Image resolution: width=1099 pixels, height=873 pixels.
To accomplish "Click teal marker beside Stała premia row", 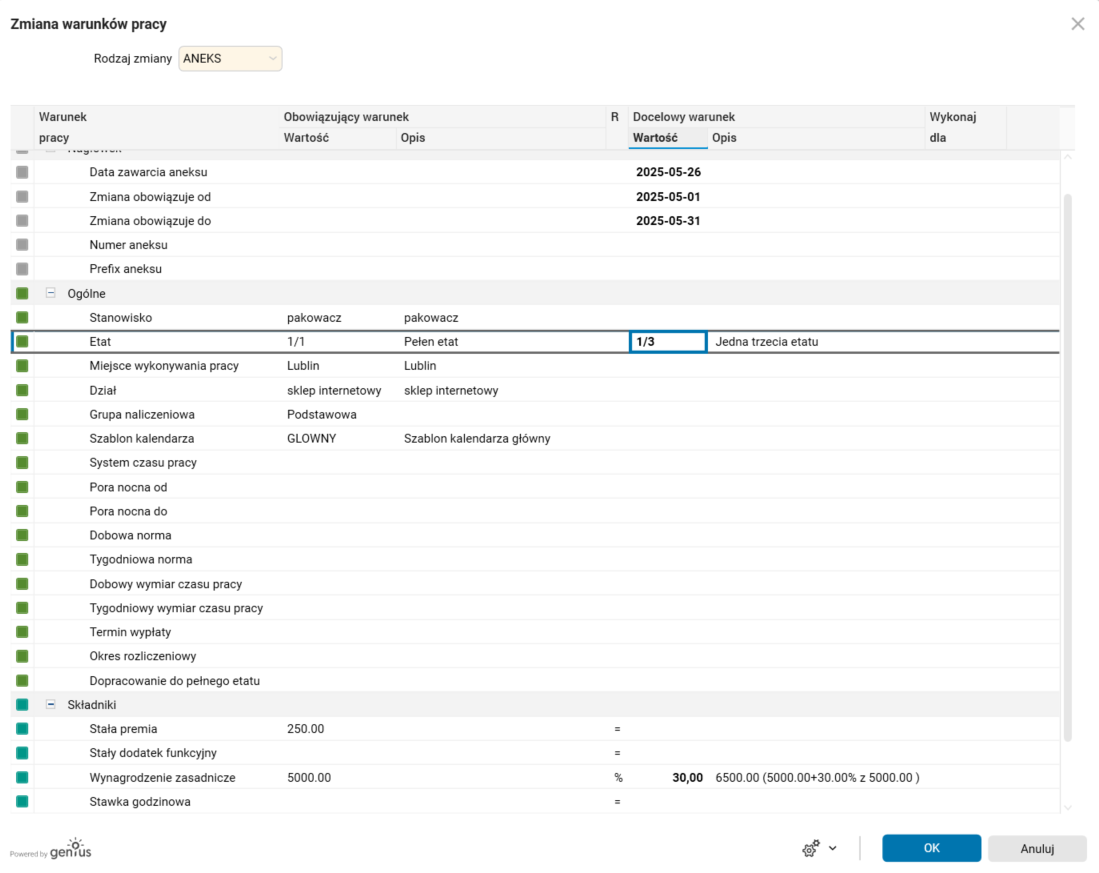I will 22,729.
